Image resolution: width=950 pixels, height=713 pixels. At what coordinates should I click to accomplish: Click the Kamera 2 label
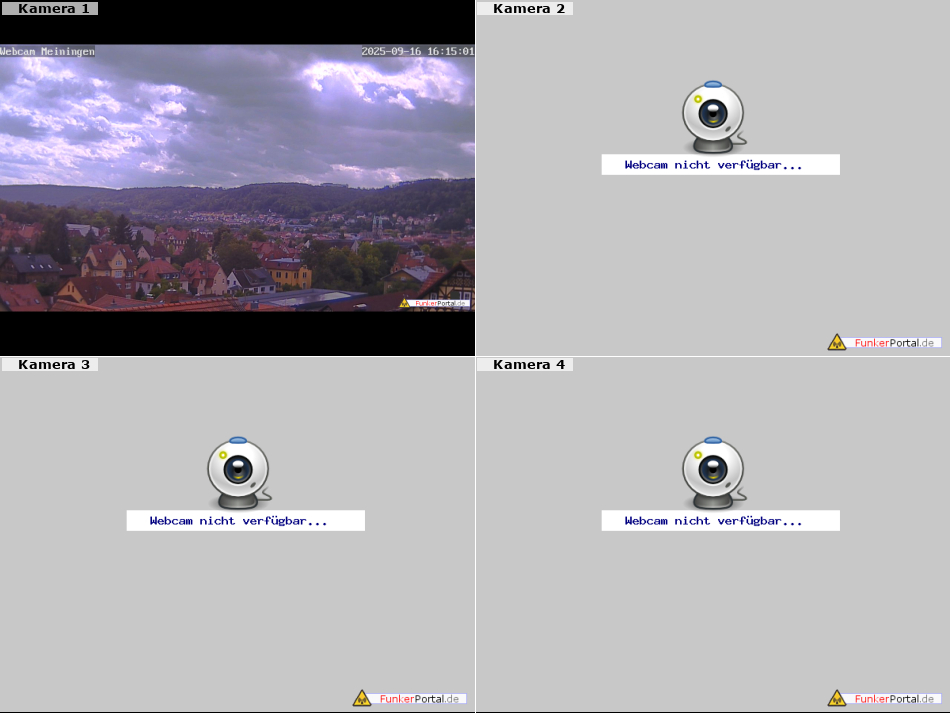pyautogui.click(x=525, y=8)
